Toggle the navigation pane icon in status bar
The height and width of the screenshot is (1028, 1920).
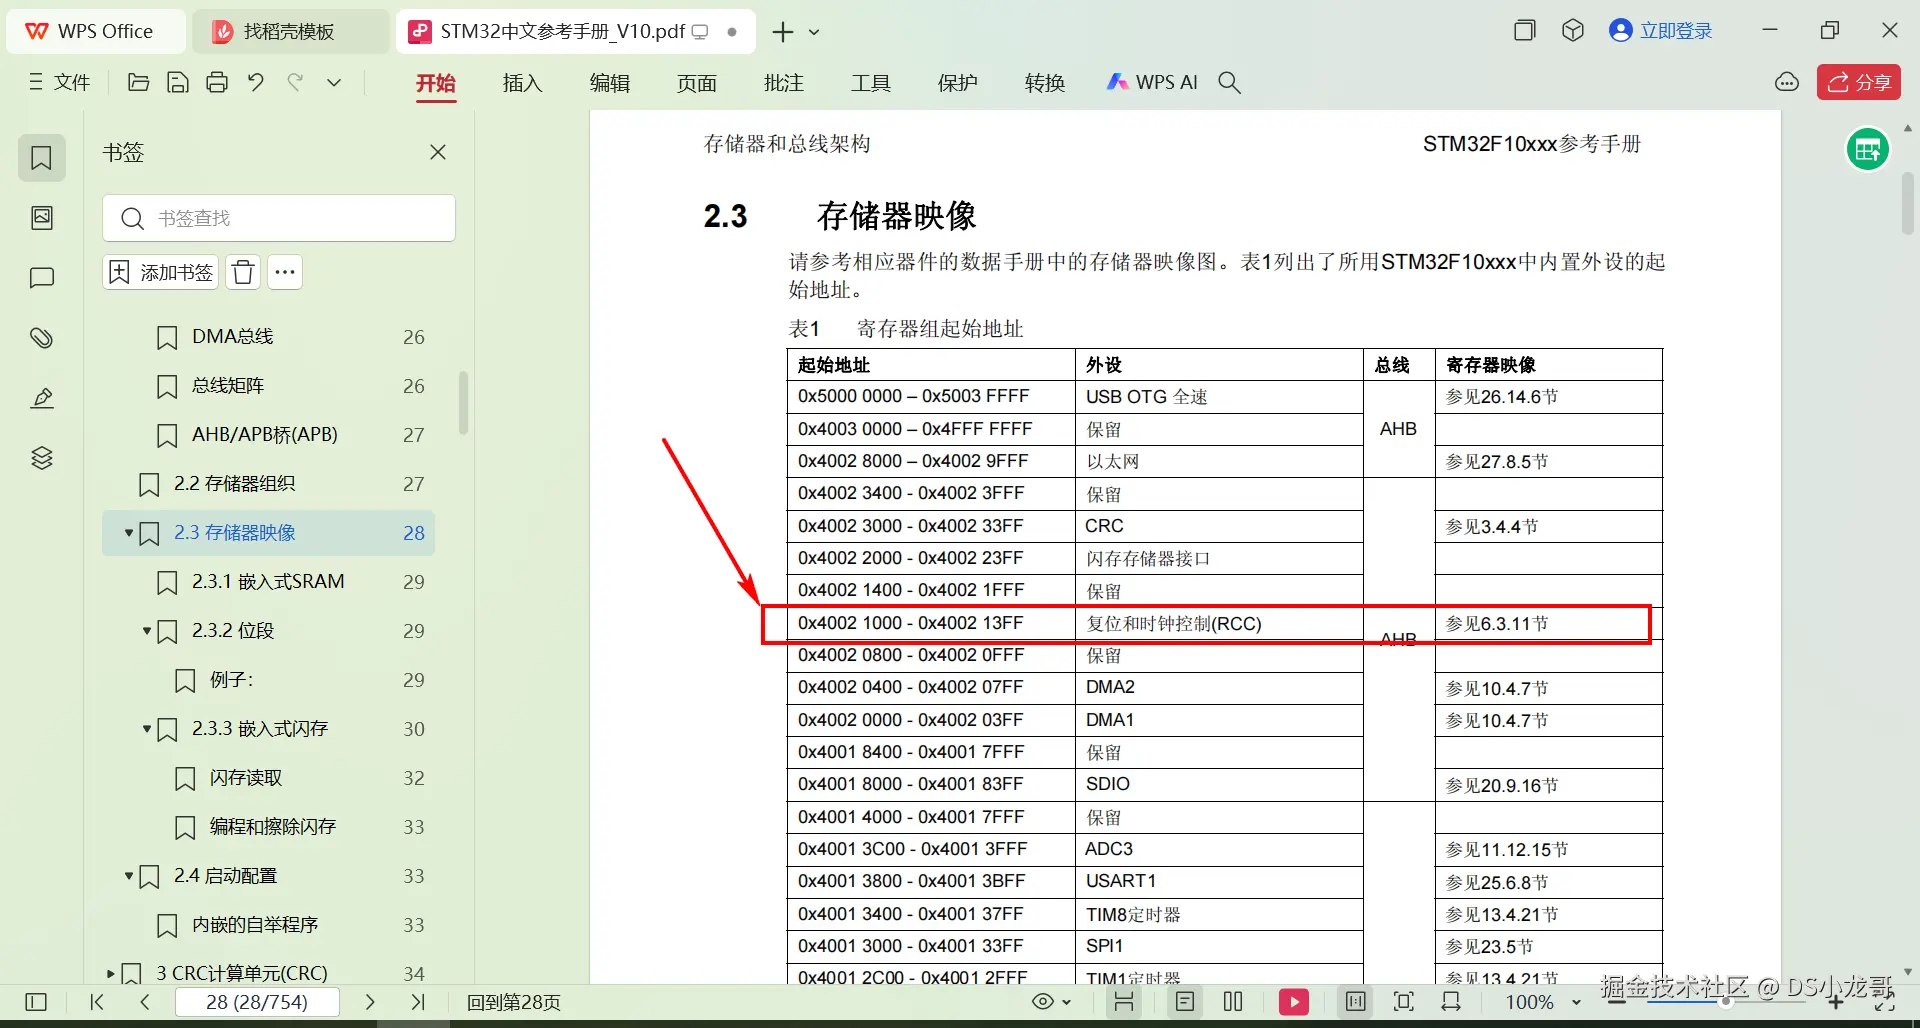[x=36, y=1002]
